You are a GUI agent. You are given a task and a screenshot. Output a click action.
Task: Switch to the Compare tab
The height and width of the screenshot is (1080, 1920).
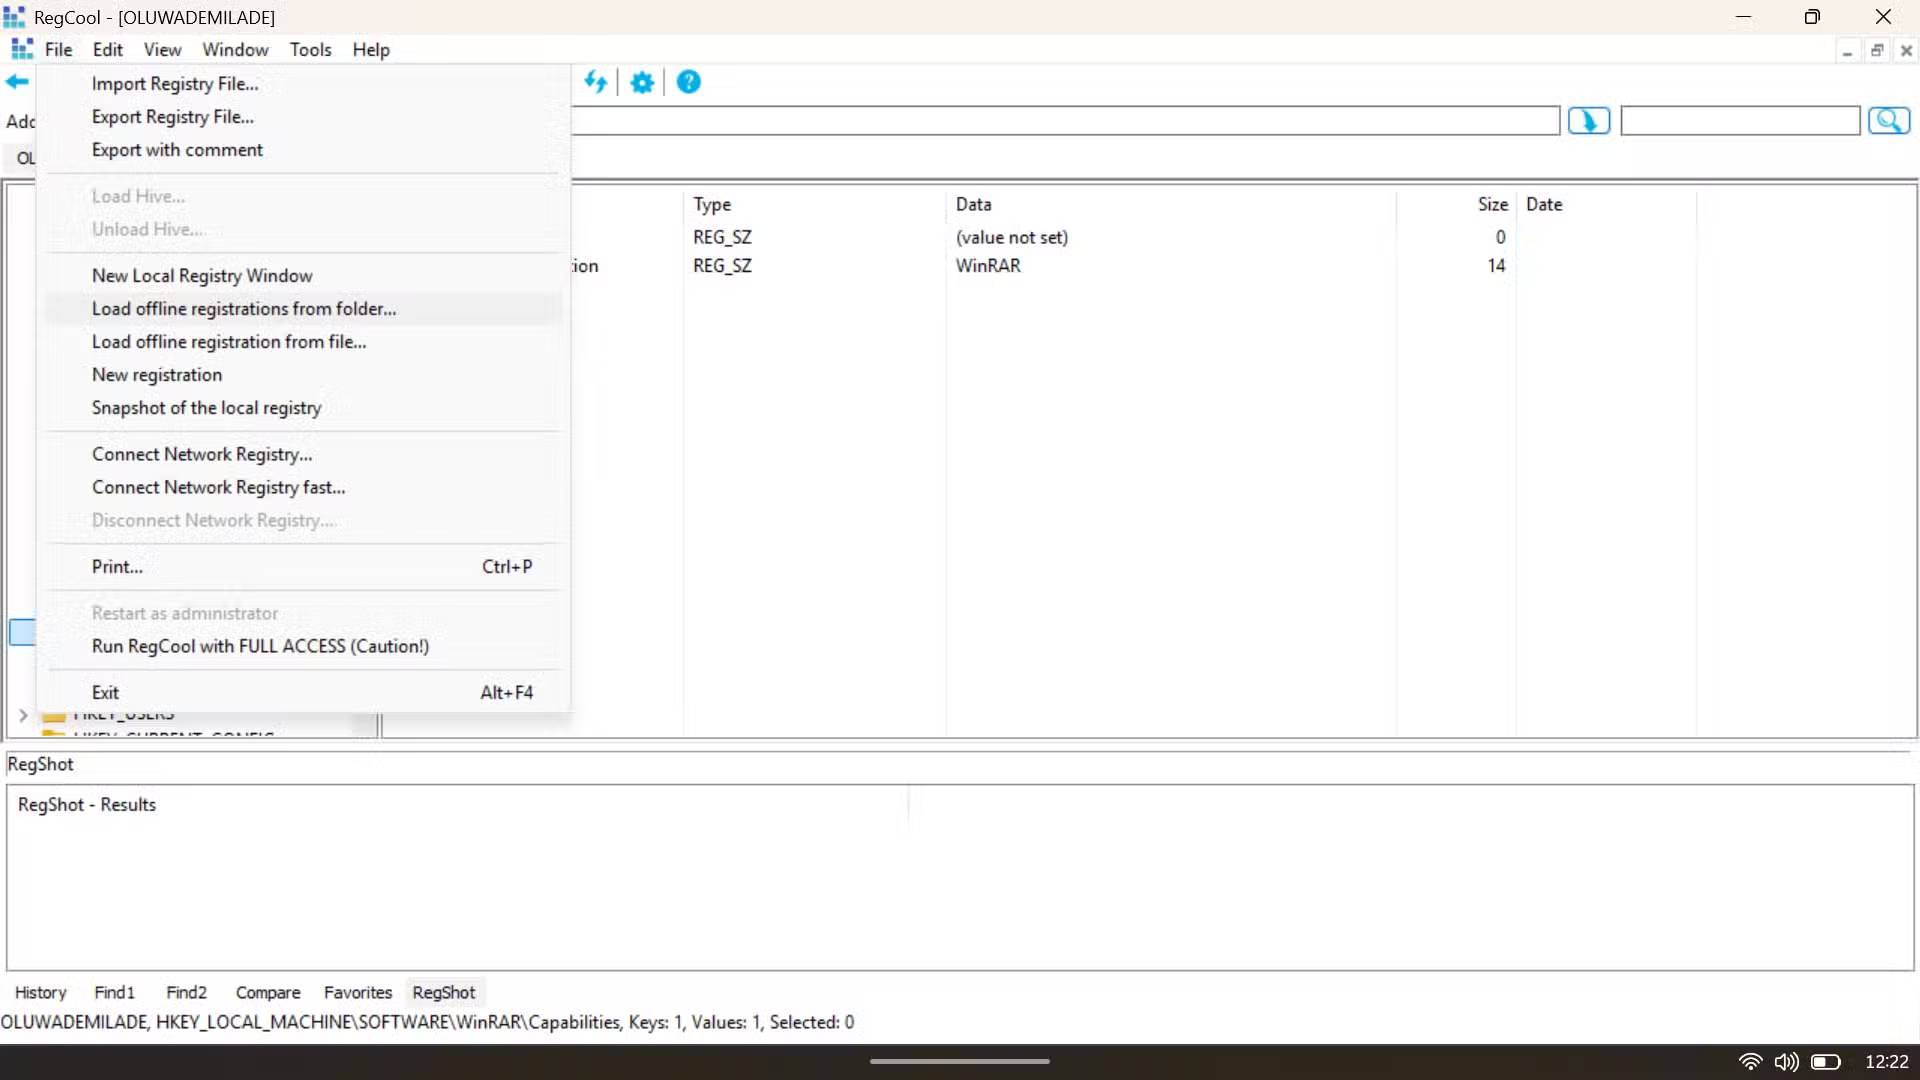click(267, 992)
